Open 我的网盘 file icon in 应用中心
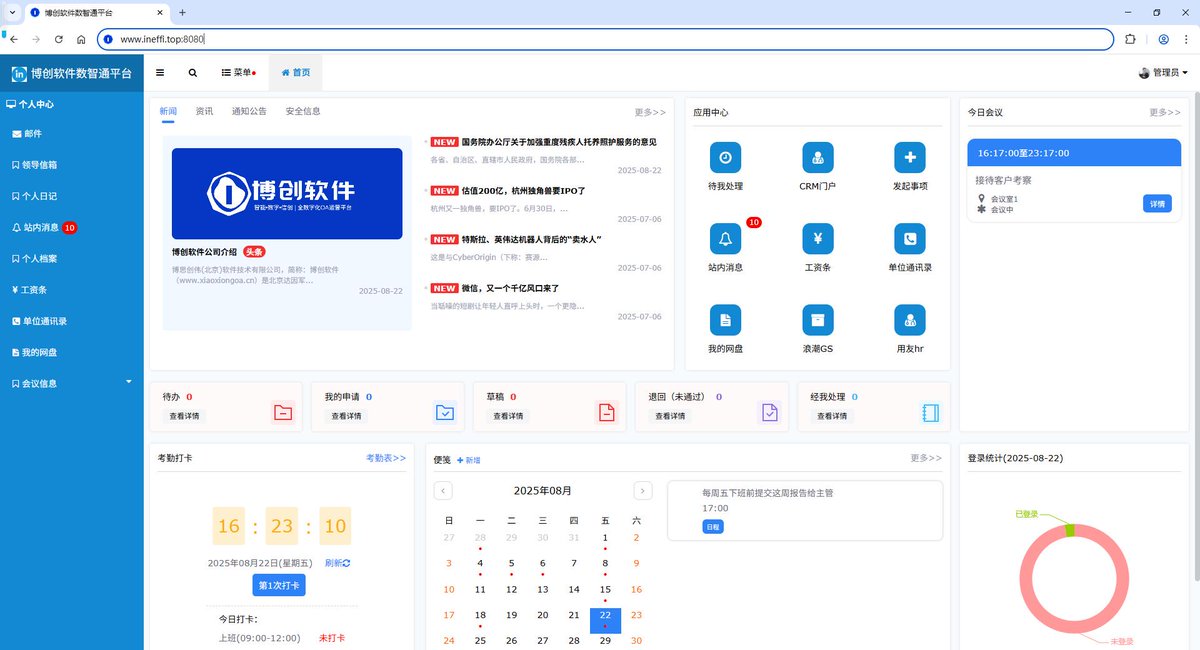This screenshot has height=650, width=1200. coord(725,320)
